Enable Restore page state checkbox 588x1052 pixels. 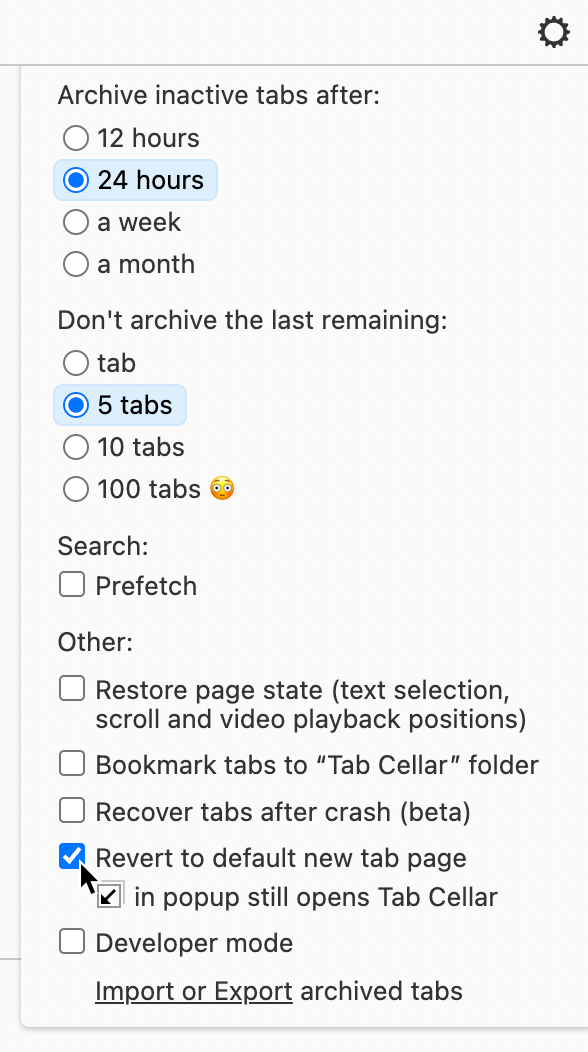72,688
